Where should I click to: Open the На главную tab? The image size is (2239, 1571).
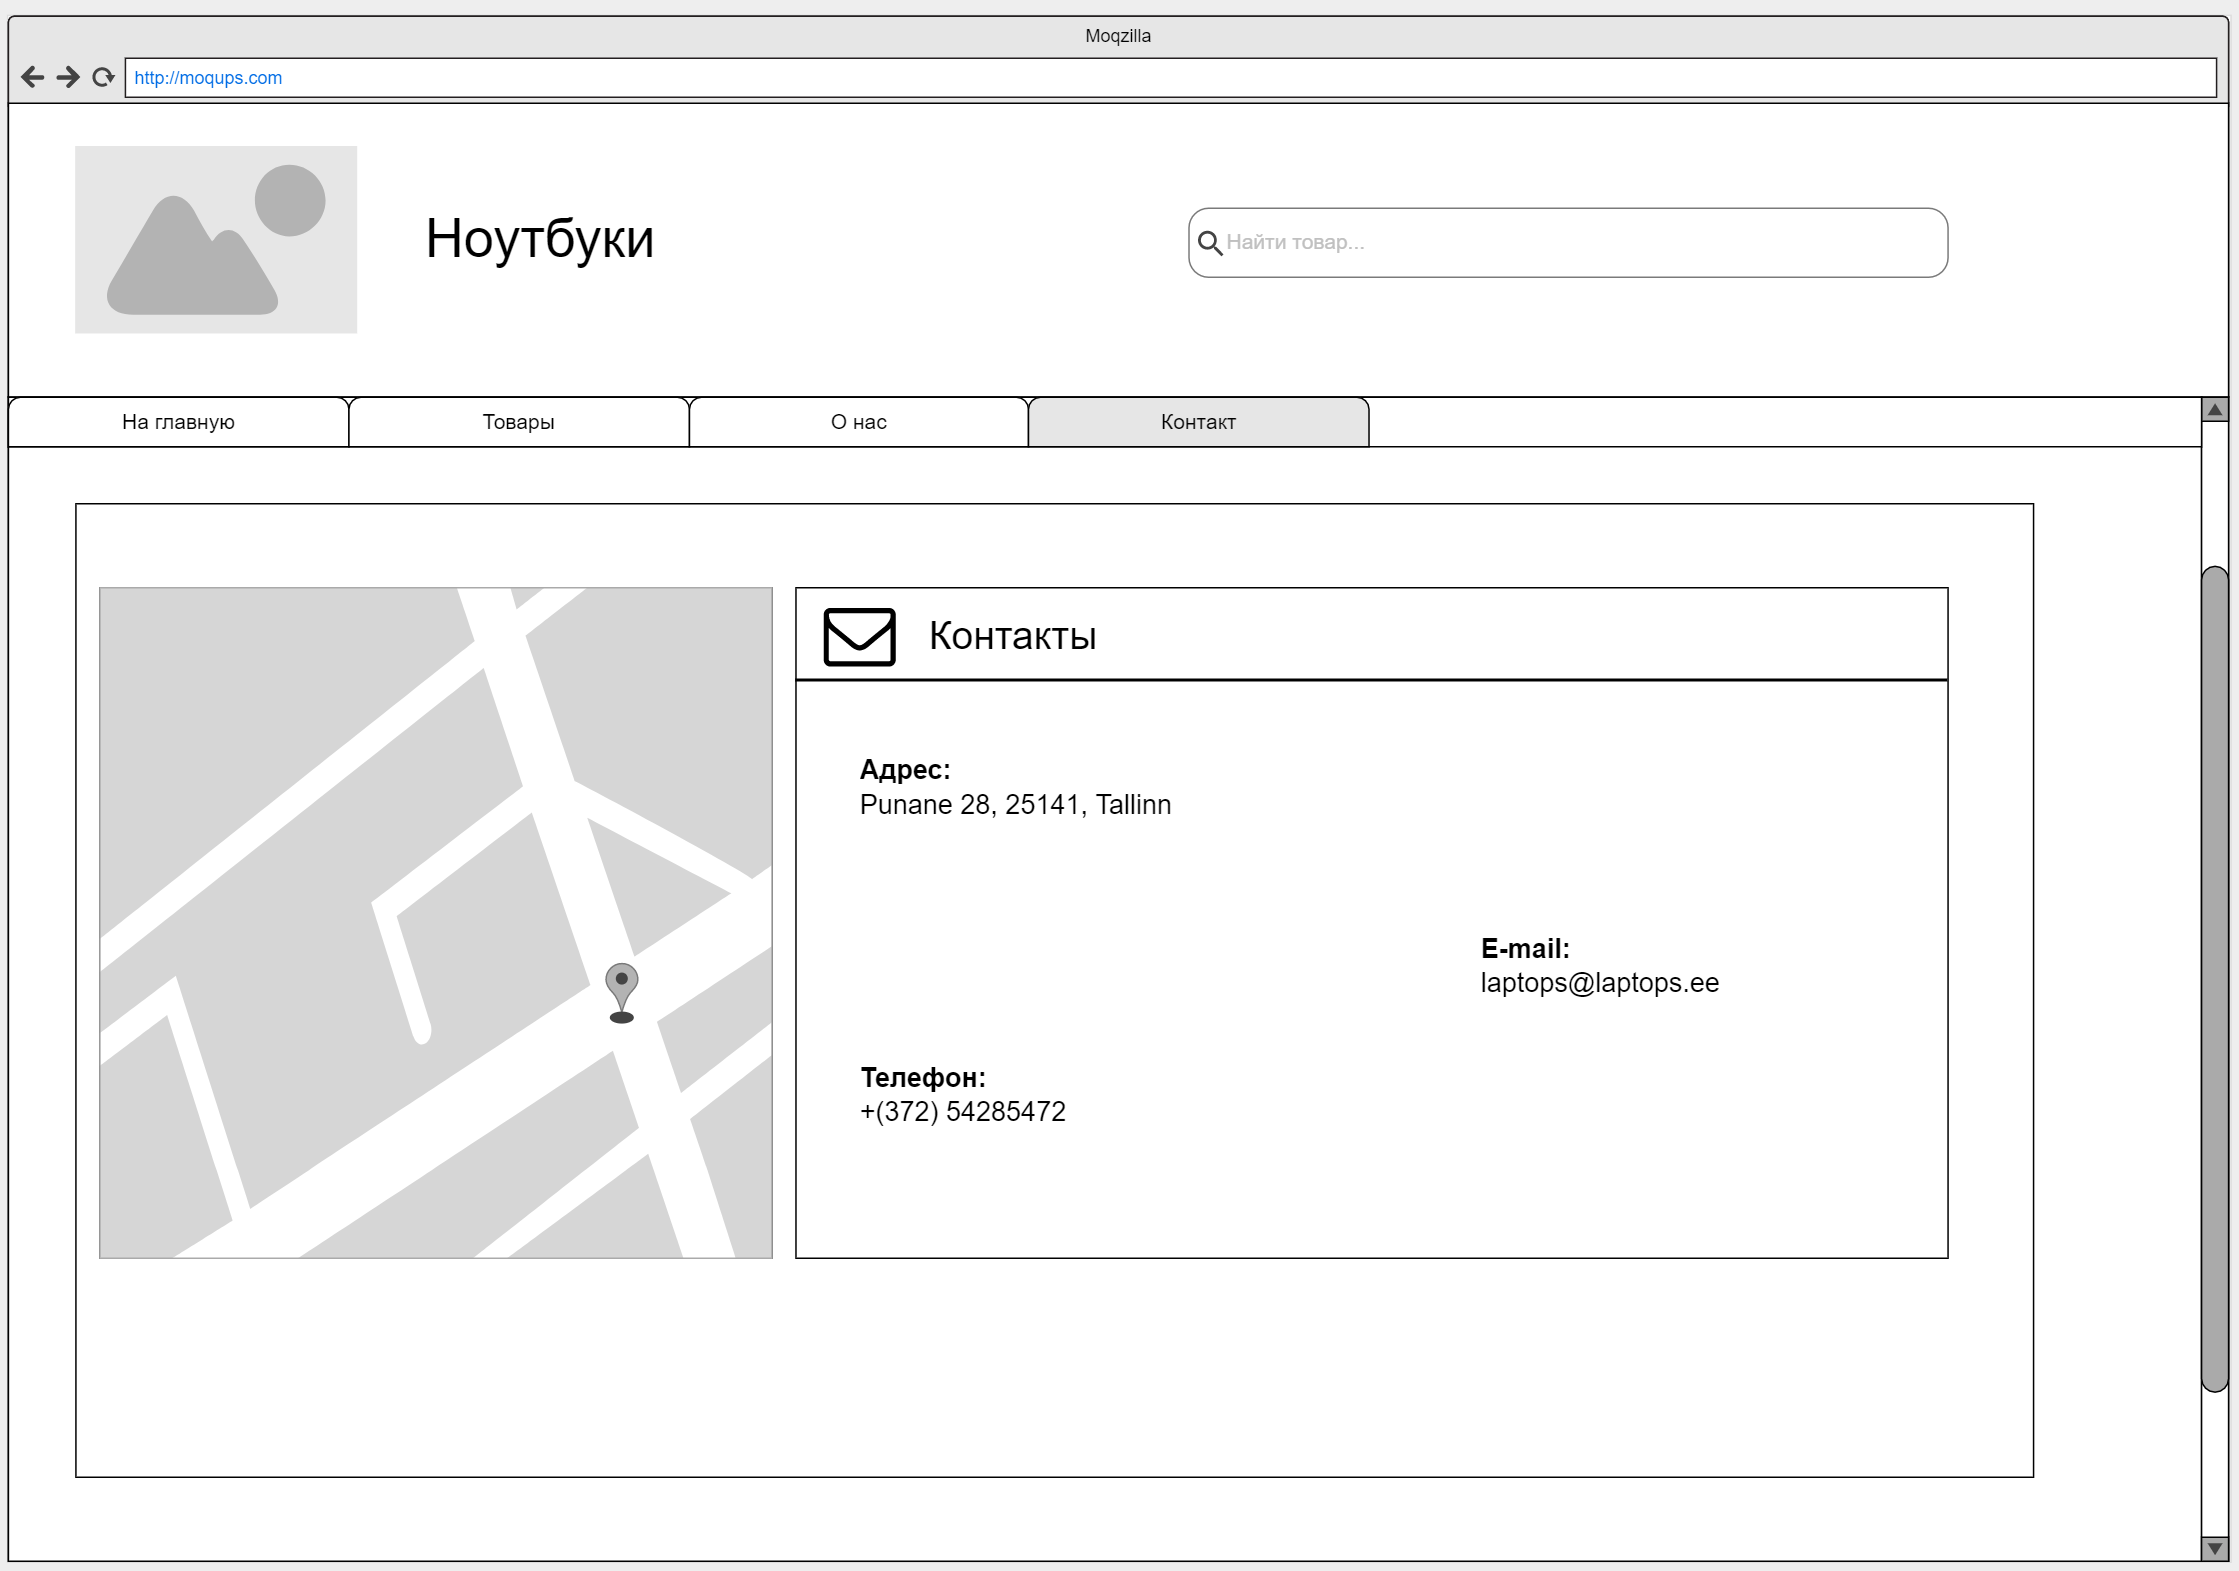(x=178, y=422)
